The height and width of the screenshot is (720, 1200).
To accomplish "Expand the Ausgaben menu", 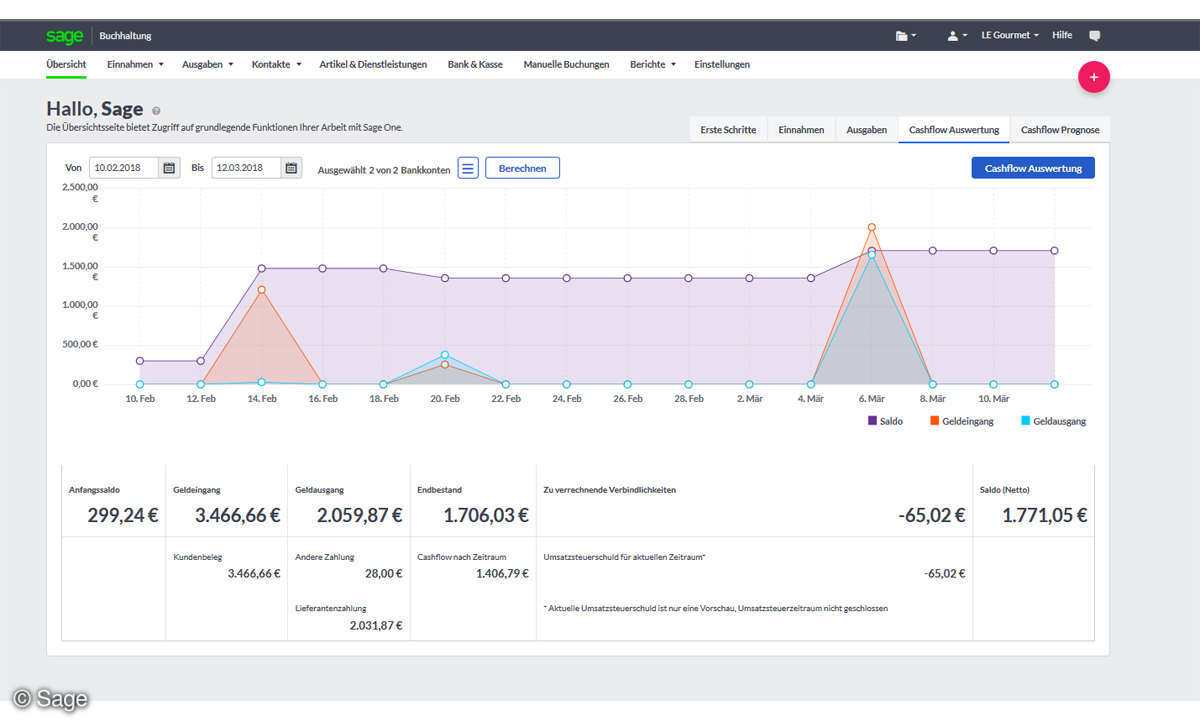I will tap(207, 64).
